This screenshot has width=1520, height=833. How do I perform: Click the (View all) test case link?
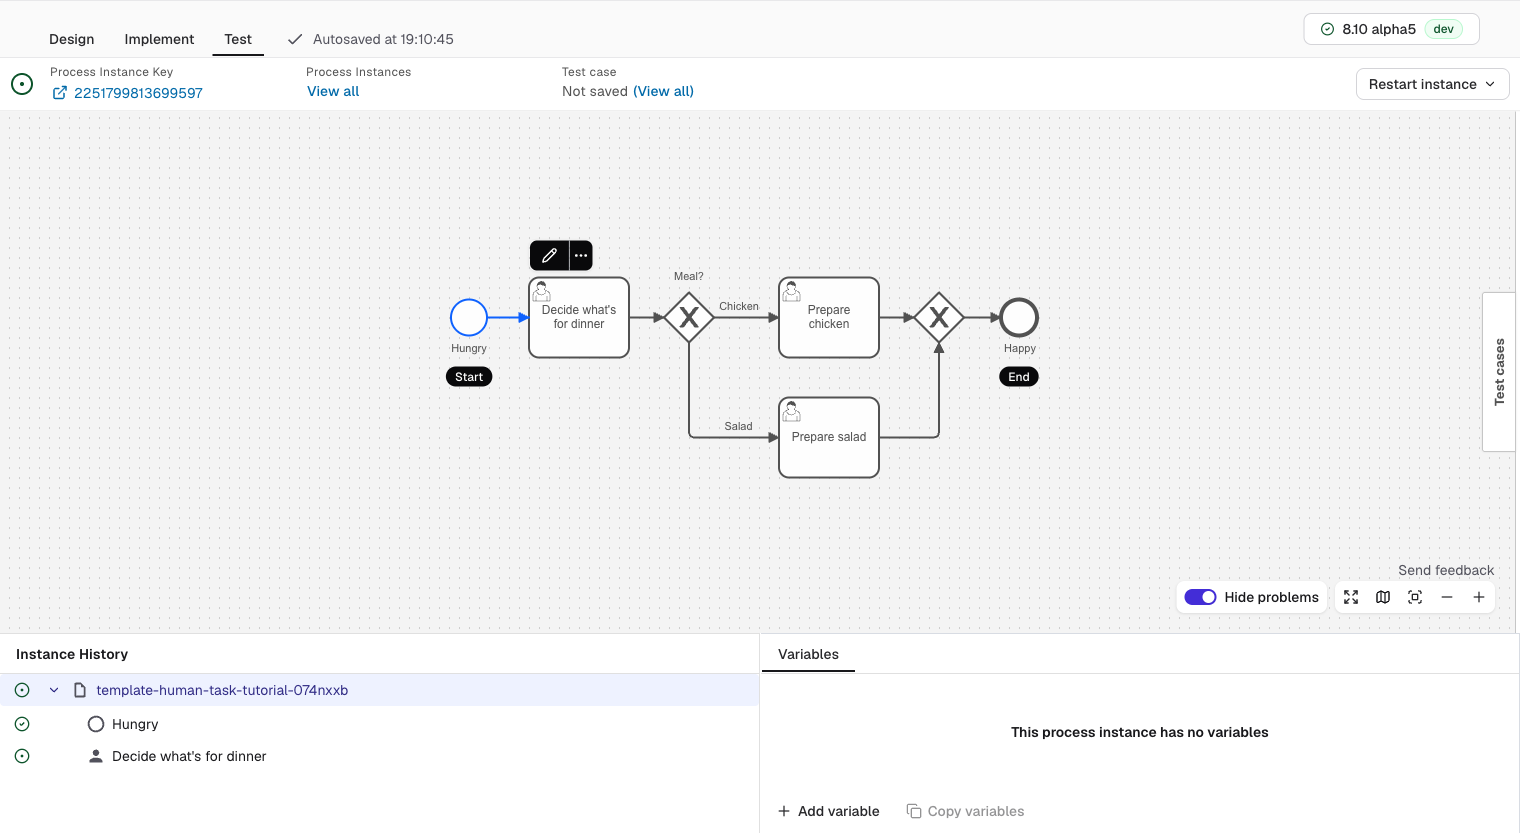[x=663, y=91]
